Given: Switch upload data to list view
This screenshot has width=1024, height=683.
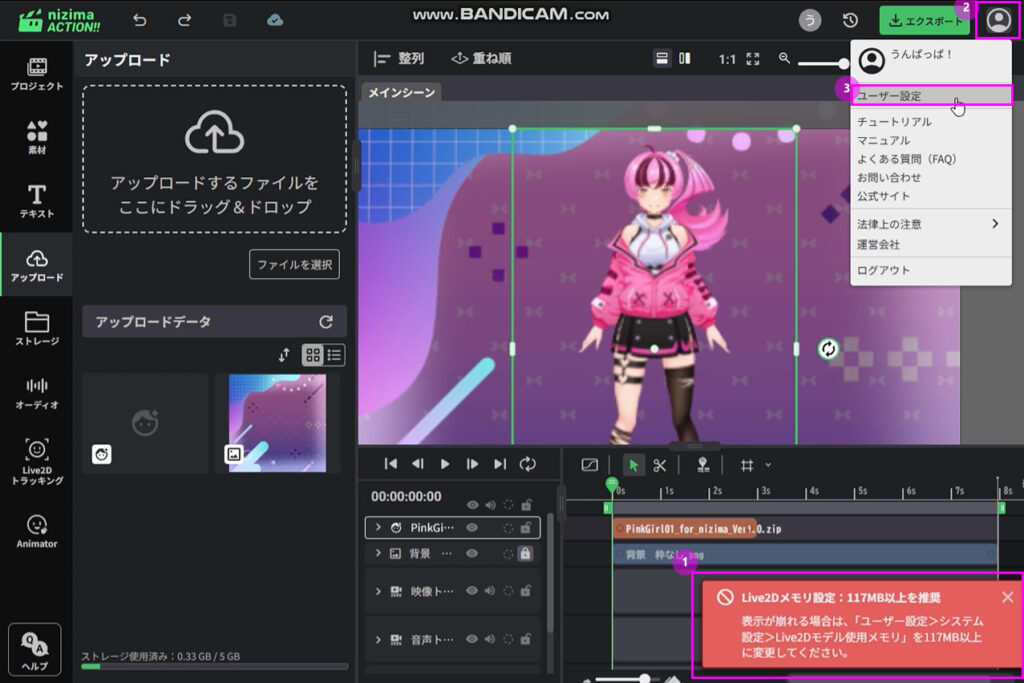Looking at the screenshot, I should coord(334,355).
